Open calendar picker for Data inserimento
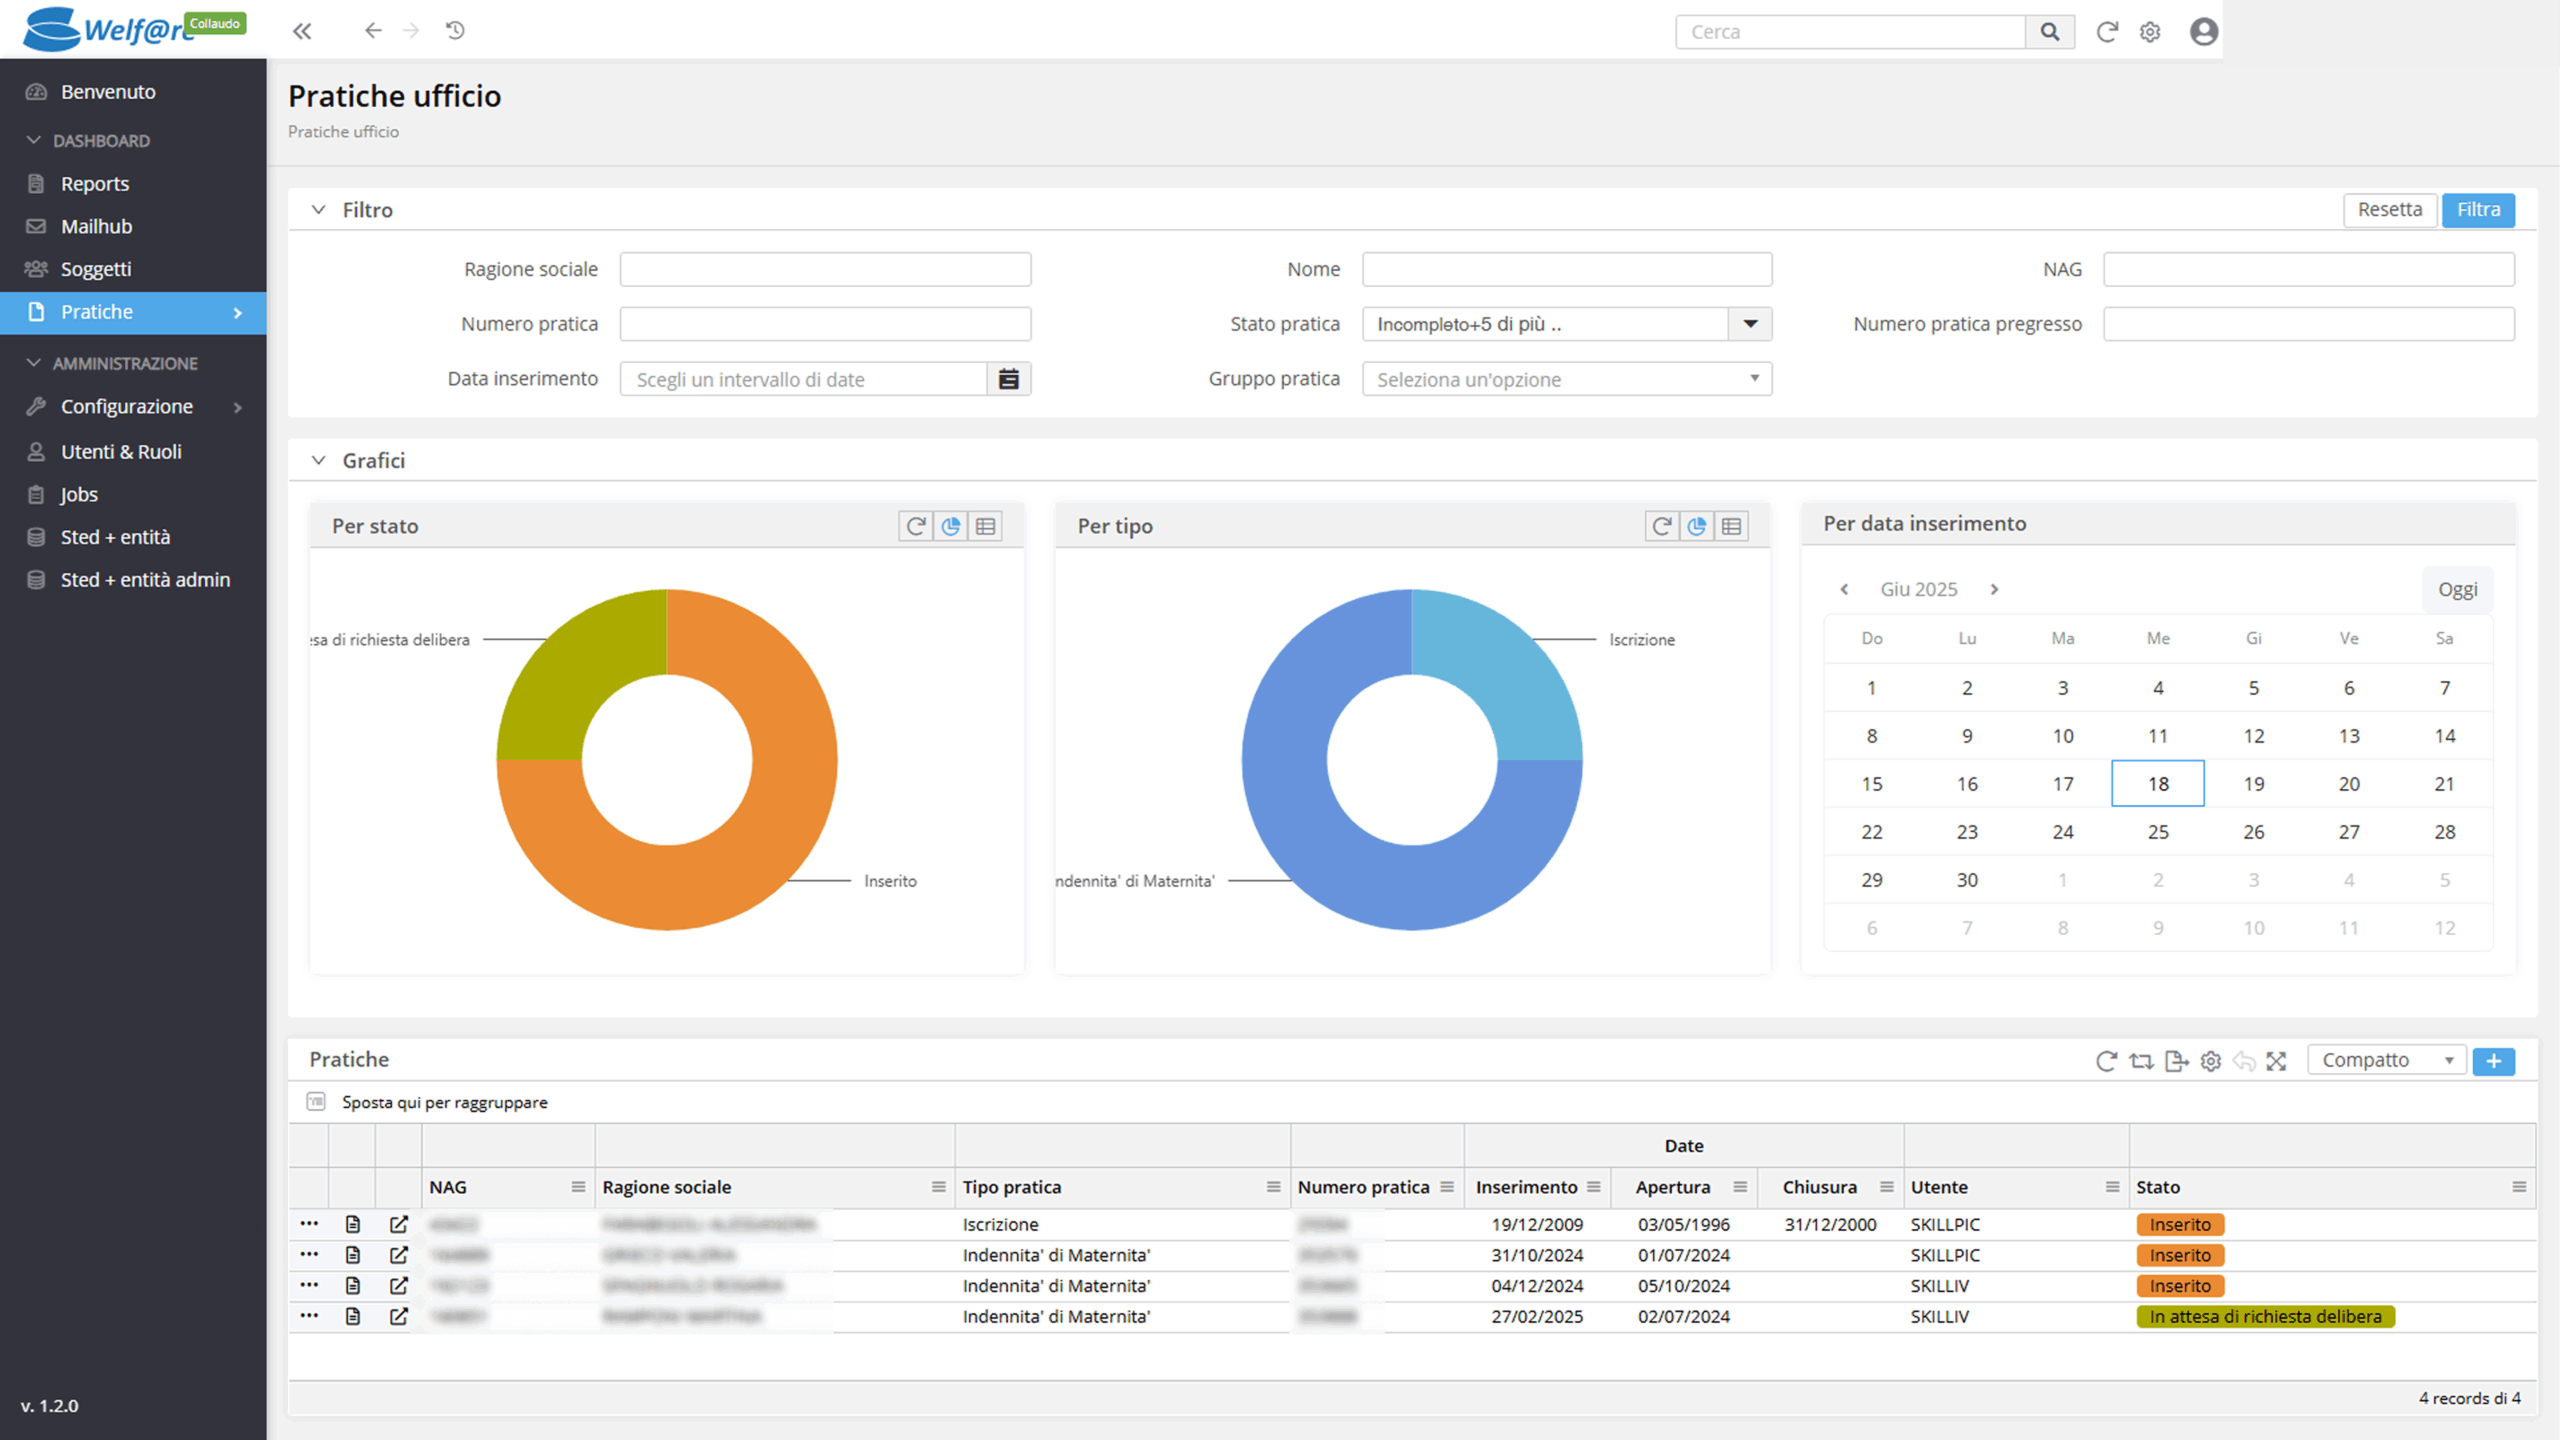Viewport: 2560px width, 1440px height. [1009, 379]
